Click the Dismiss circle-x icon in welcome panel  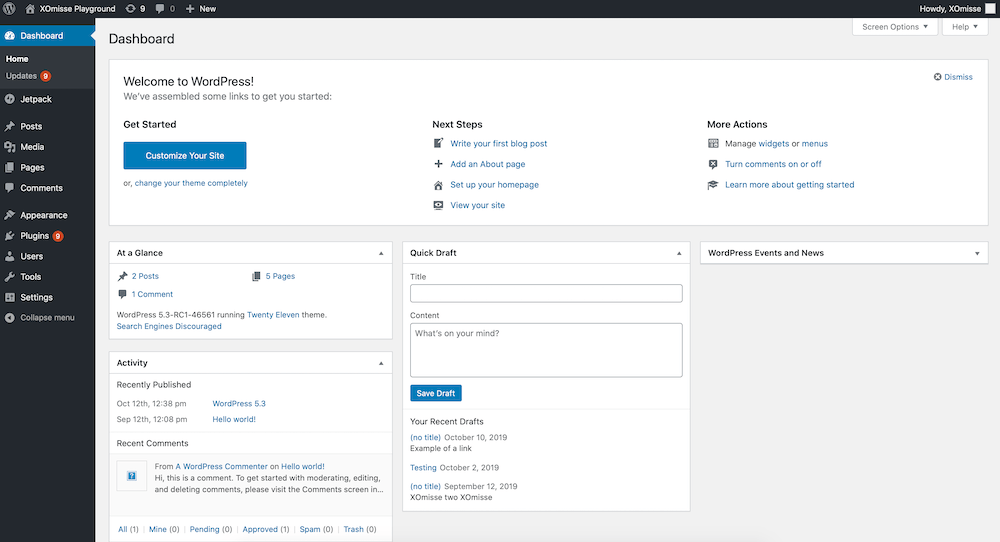coord(938,77)
